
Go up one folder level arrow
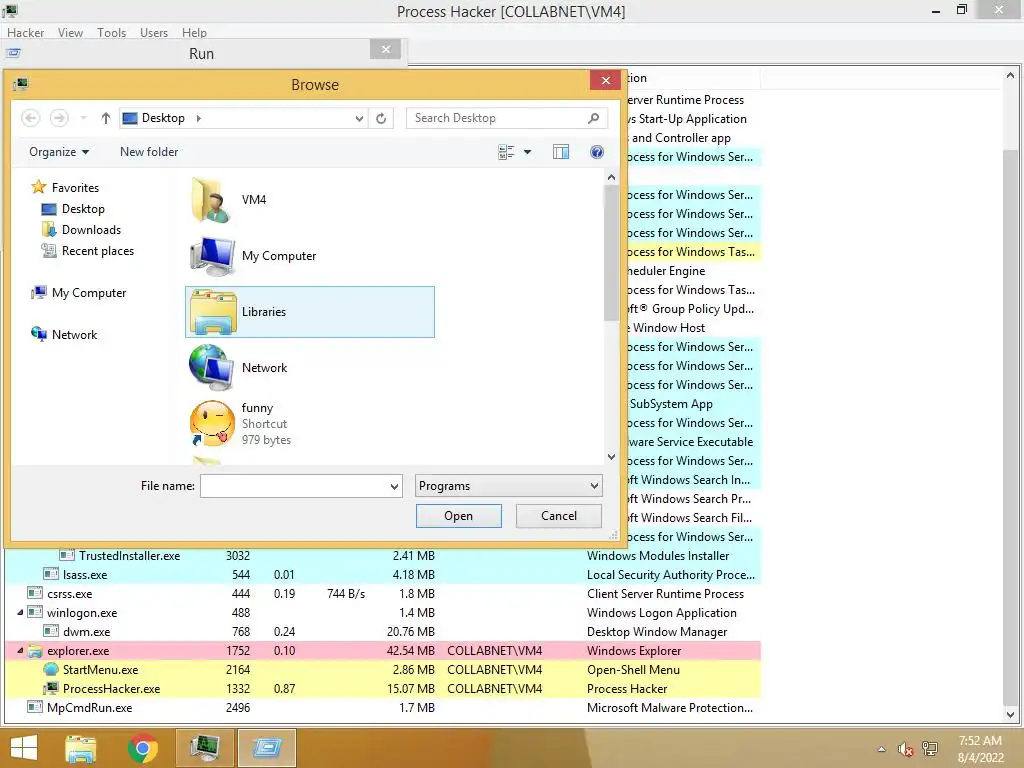point(105,118)
